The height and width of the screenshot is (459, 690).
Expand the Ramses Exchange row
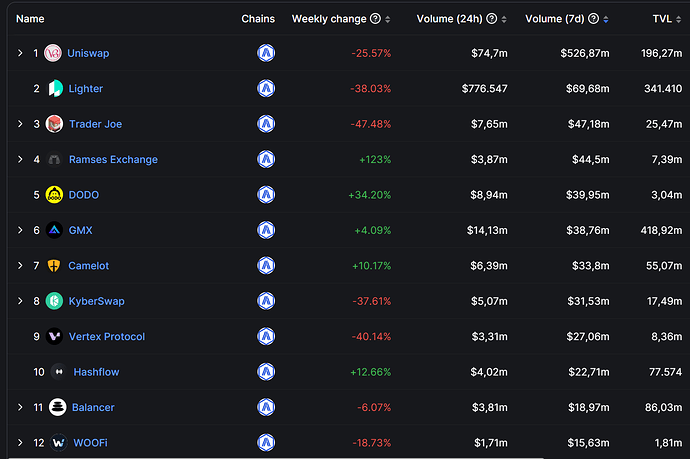click(x=20, y=159)
